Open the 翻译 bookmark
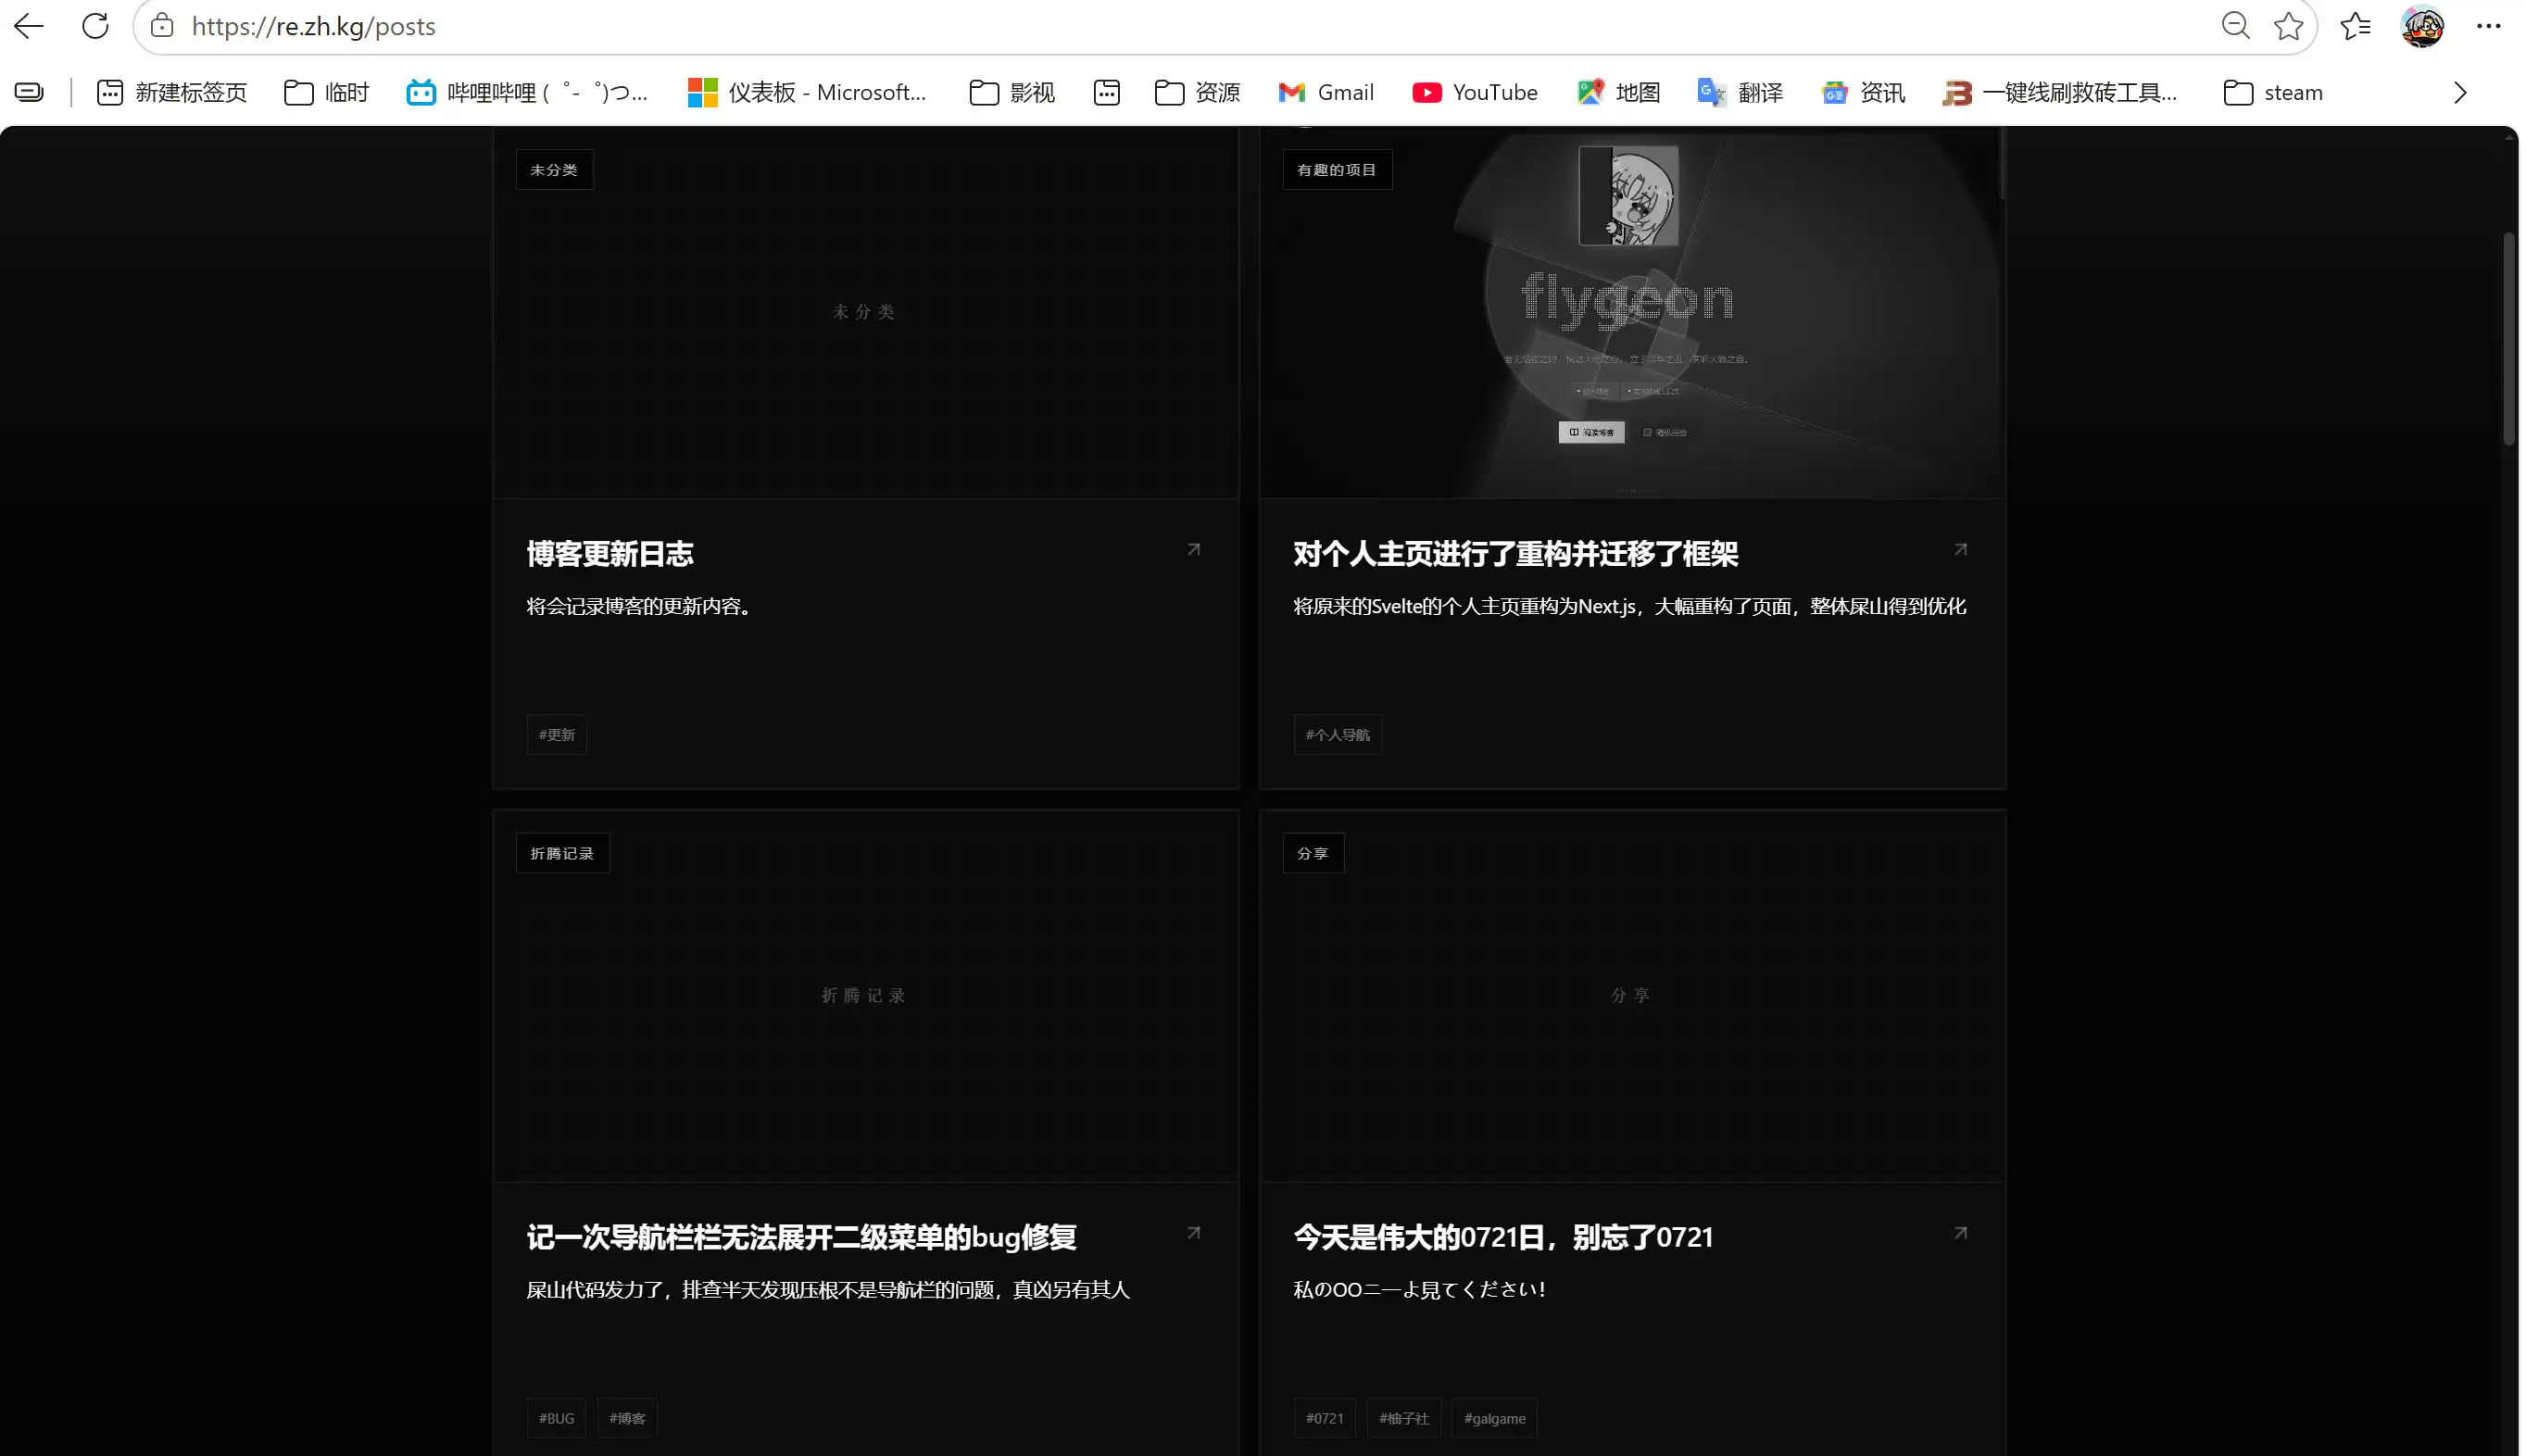Image resolution: width=2526 pixels, height=1456 pixels. tap(1740, 92)
